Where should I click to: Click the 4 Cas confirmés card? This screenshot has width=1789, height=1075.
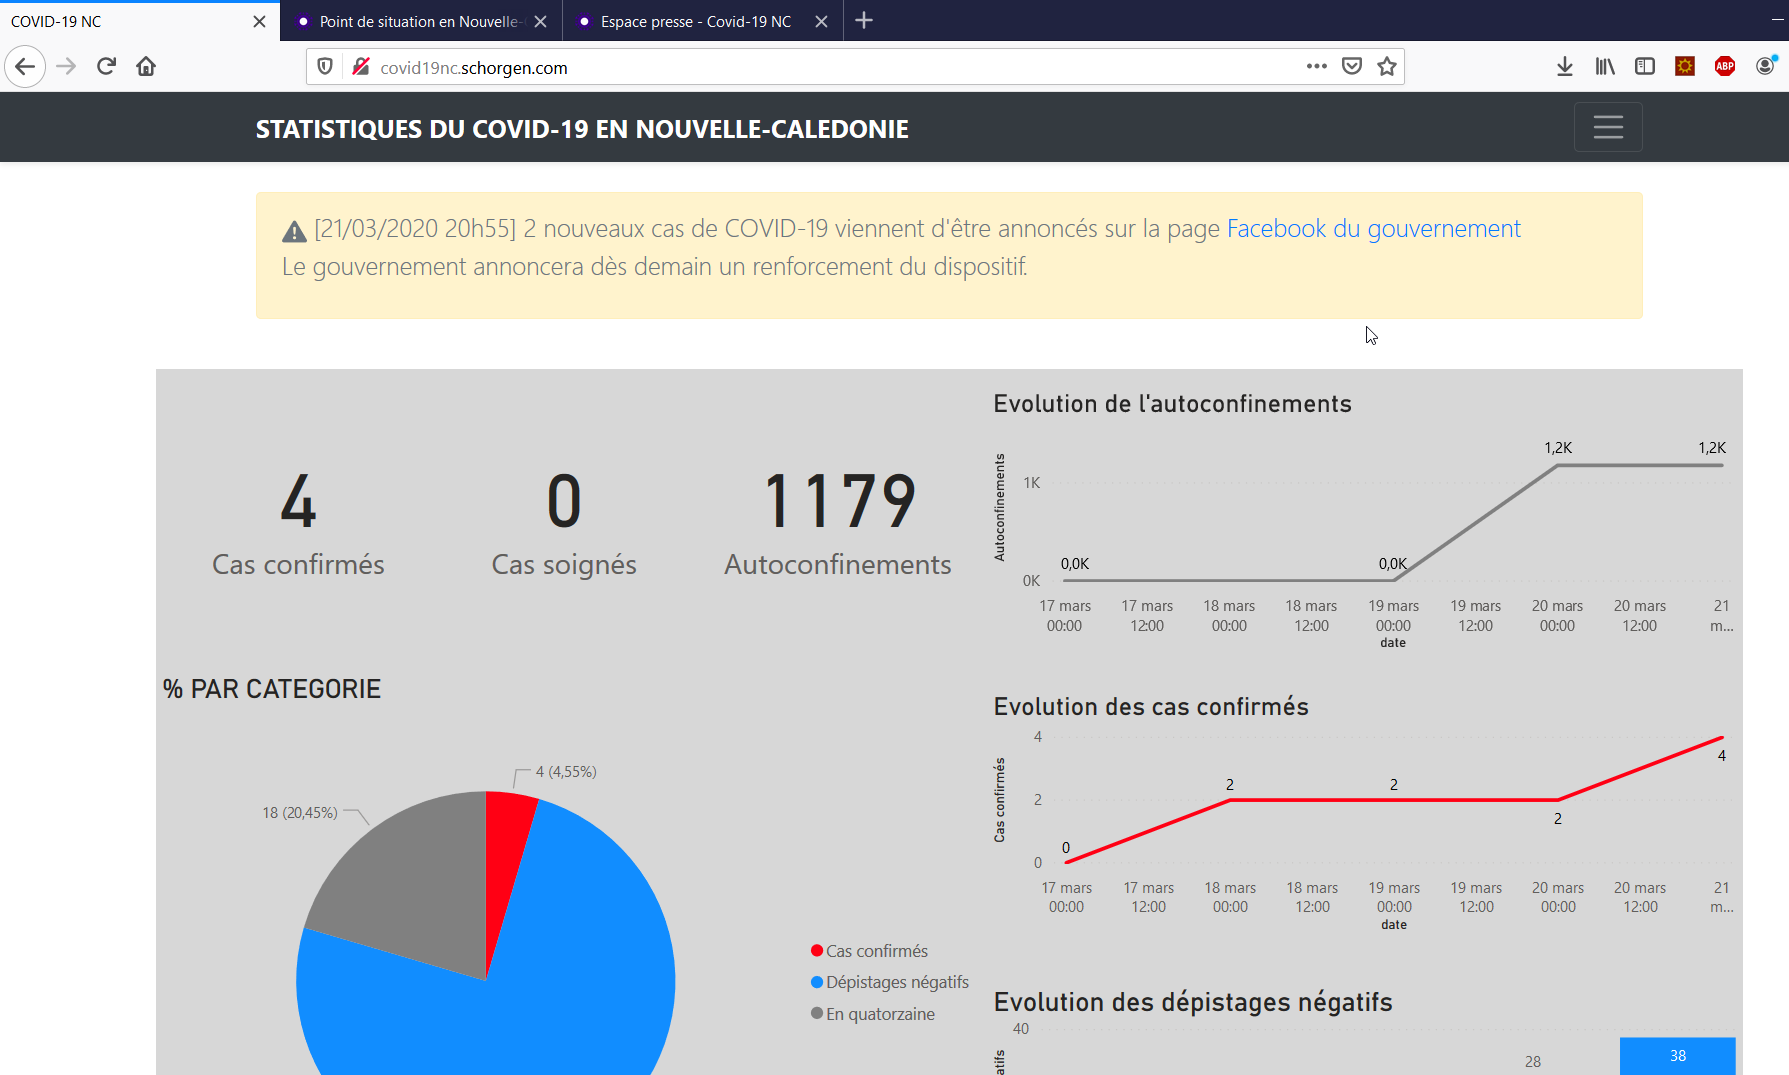[298, 525]
